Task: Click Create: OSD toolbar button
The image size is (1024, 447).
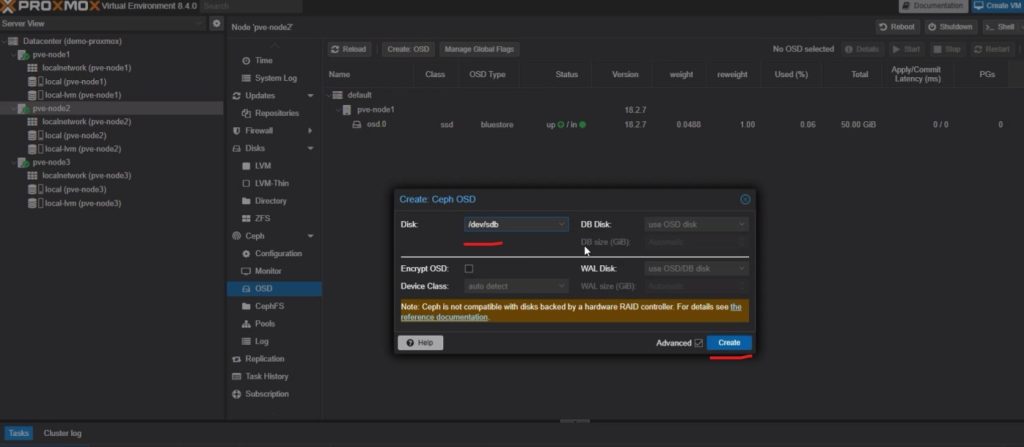Action: [x=408, y=50]
